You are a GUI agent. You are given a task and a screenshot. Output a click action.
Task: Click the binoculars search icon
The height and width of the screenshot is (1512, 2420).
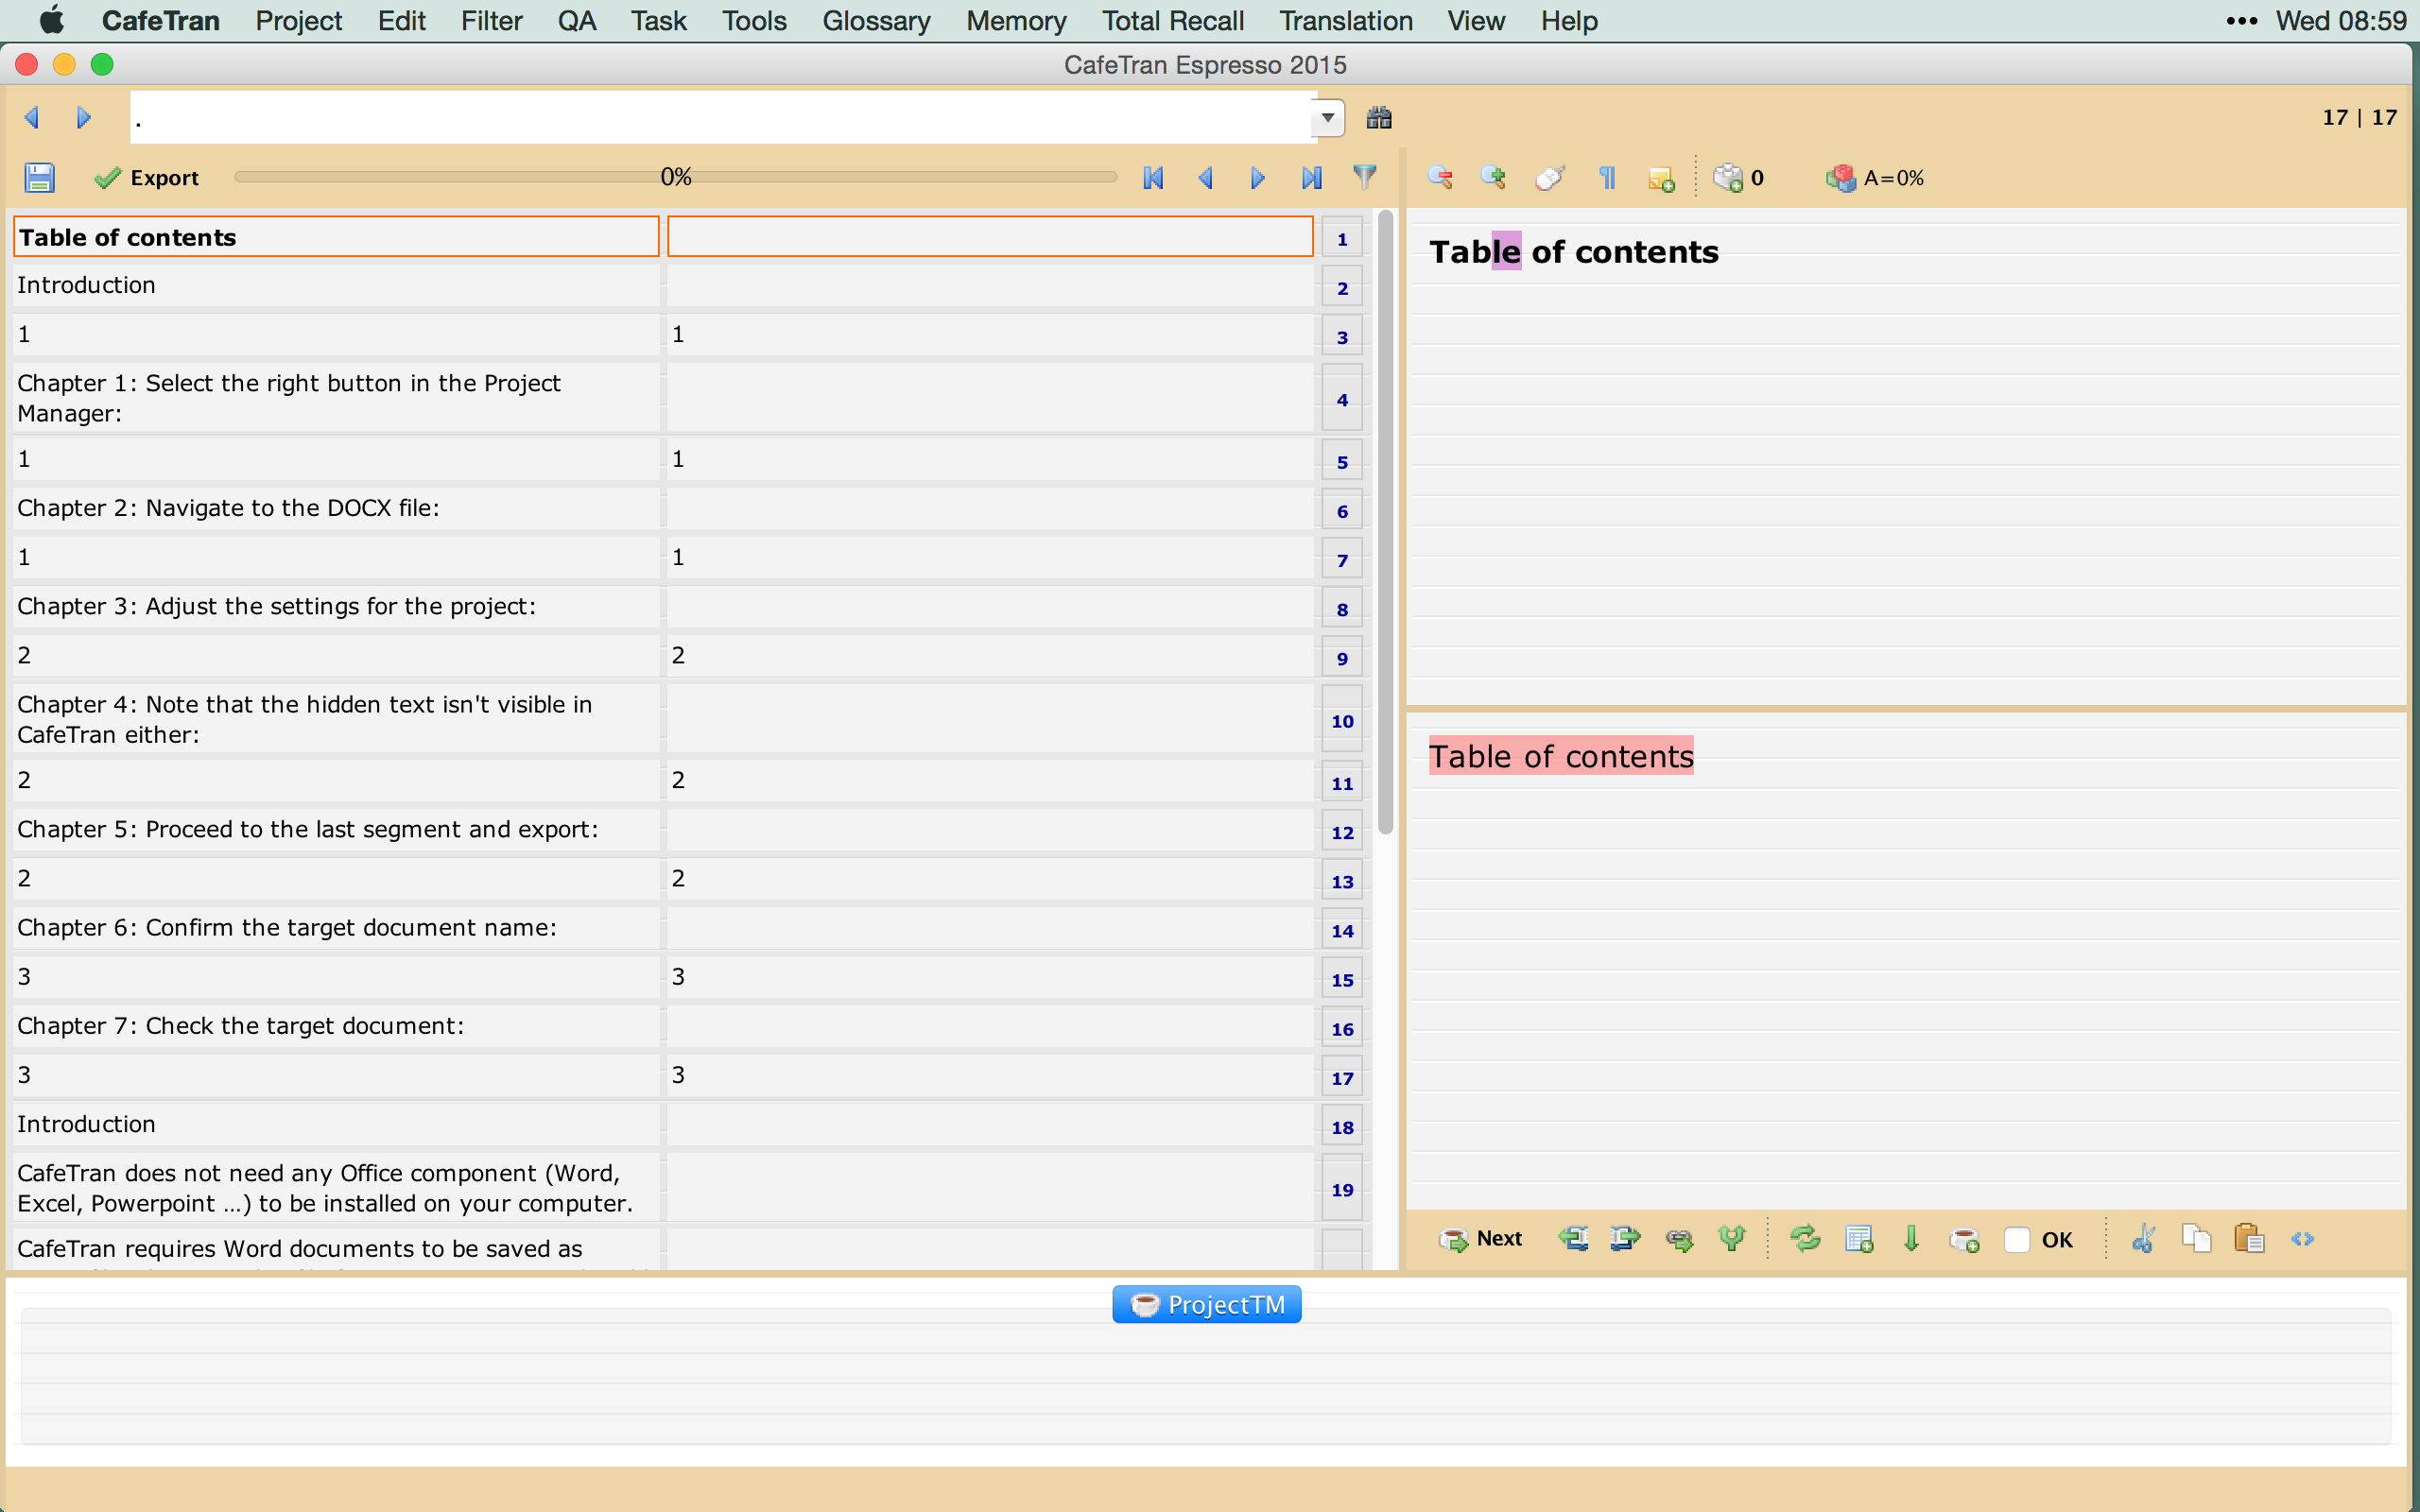1379,118
